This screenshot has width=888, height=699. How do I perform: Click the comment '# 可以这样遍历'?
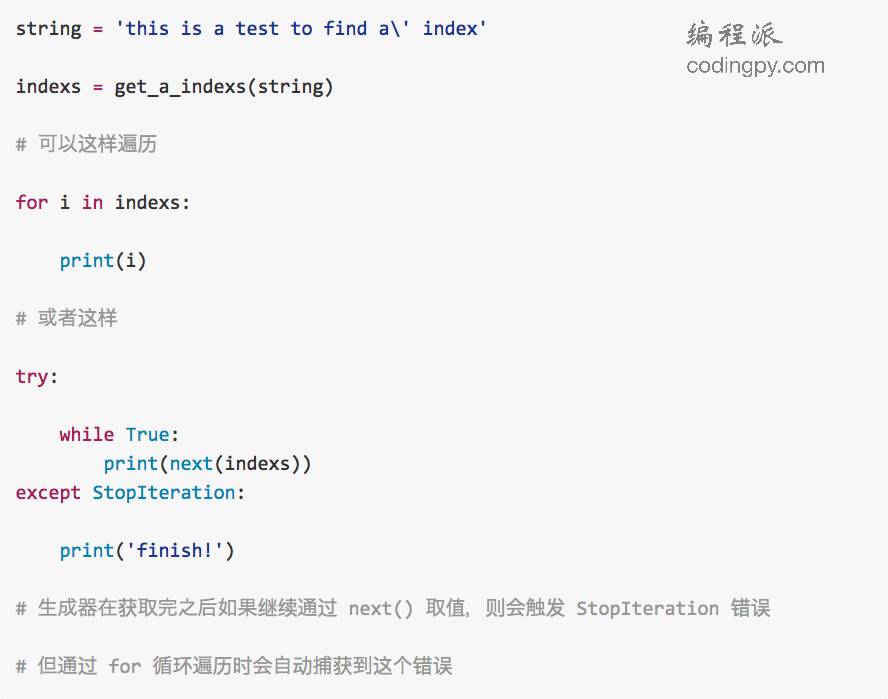tap(86, 144)
